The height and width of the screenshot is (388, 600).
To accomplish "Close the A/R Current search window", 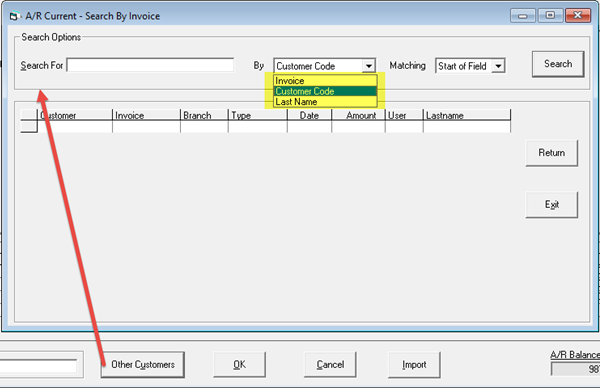I will (x=578, y=16).
